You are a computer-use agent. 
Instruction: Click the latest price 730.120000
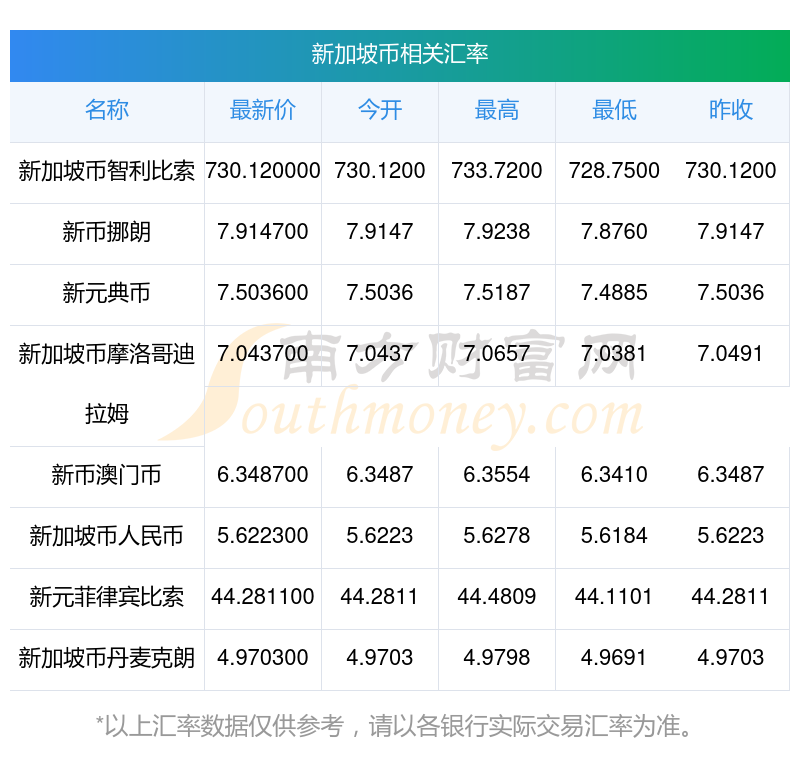click(263, 171)
